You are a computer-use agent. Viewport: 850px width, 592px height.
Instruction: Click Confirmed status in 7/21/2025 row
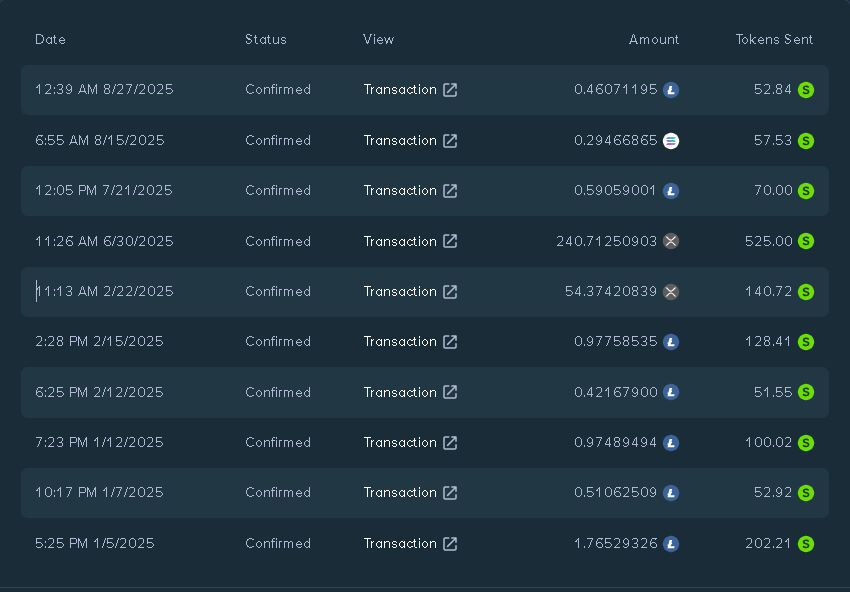[278, 190]
